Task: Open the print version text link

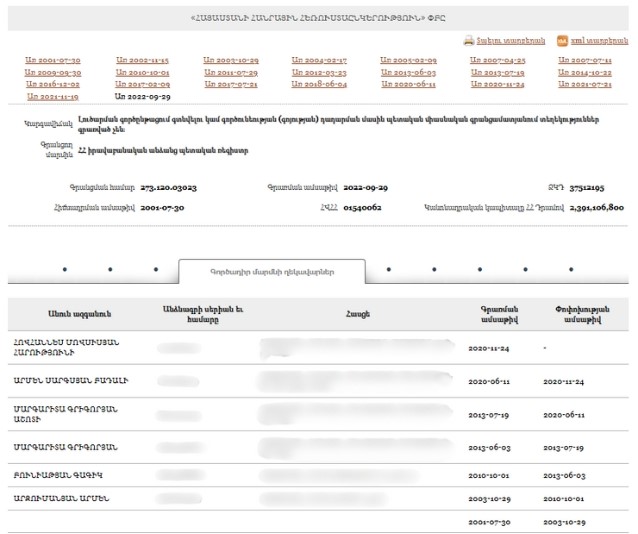Action: point(510,41)
